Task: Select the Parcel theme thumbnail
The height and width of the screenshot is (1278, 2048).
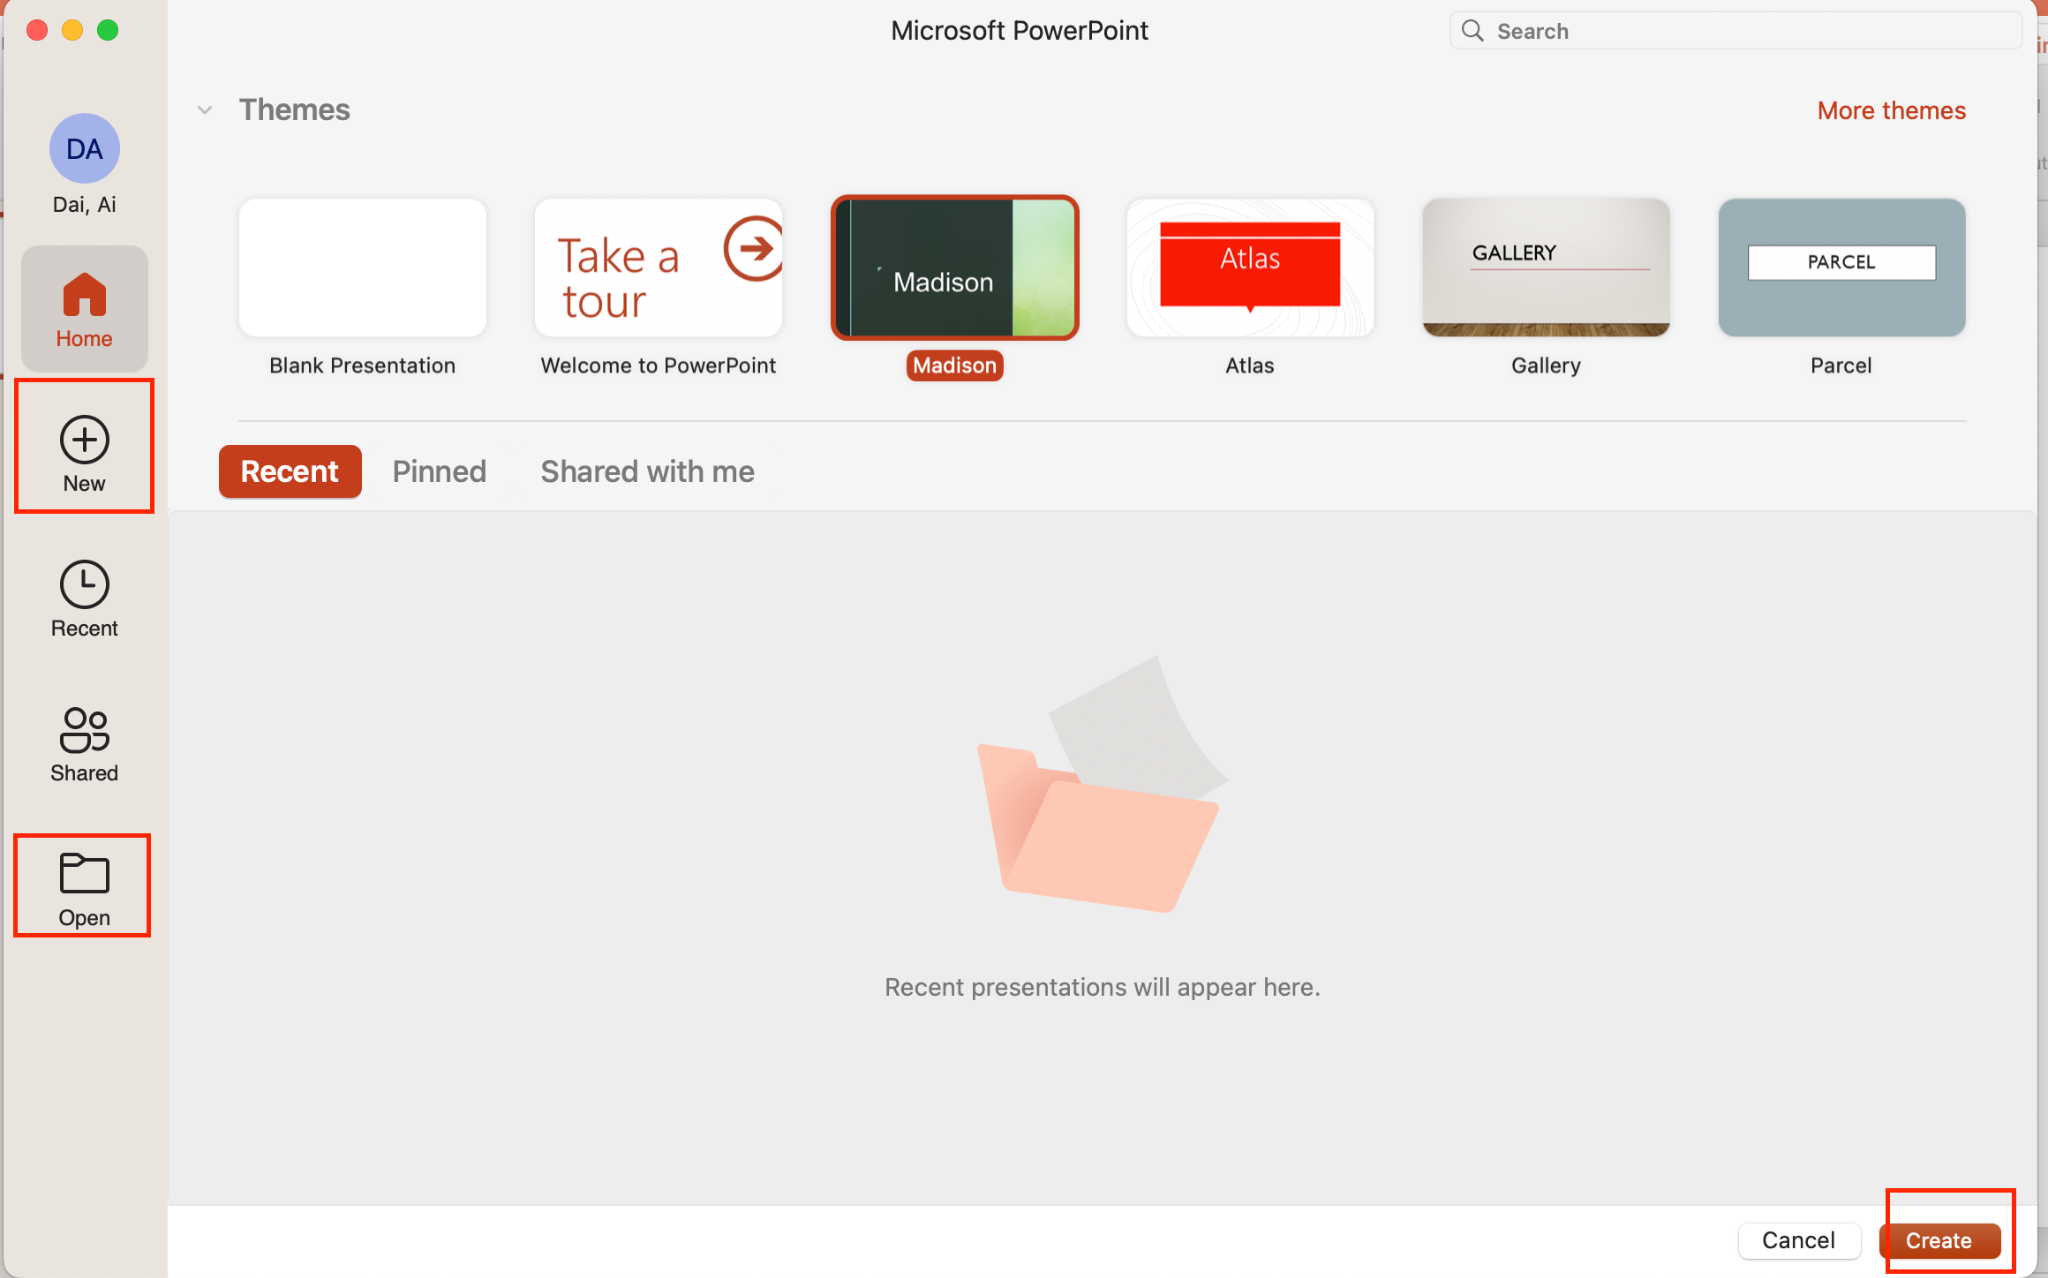Action: (1840, 268)
